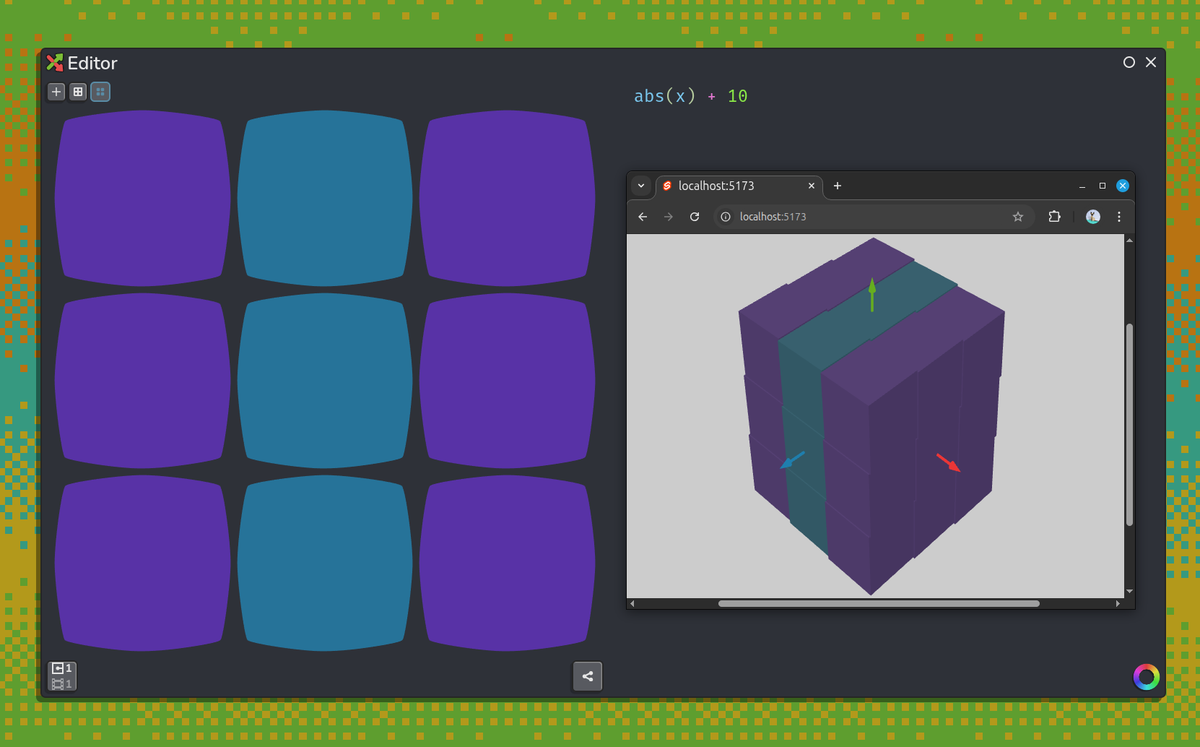Close the browser window
Screen dimensions: 1200x747
[1123, 186]
